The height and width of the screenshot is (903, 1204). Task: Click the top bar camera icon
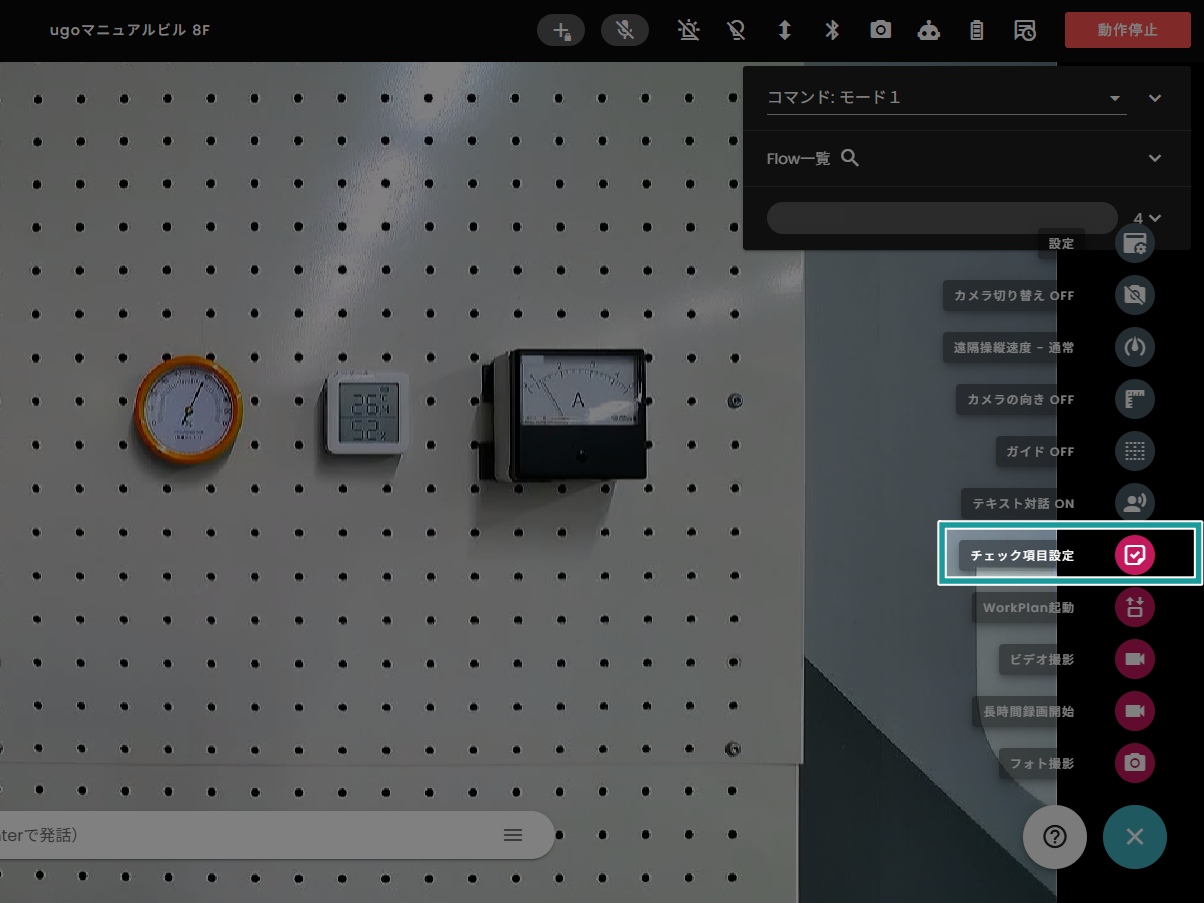tap(880, 30)
